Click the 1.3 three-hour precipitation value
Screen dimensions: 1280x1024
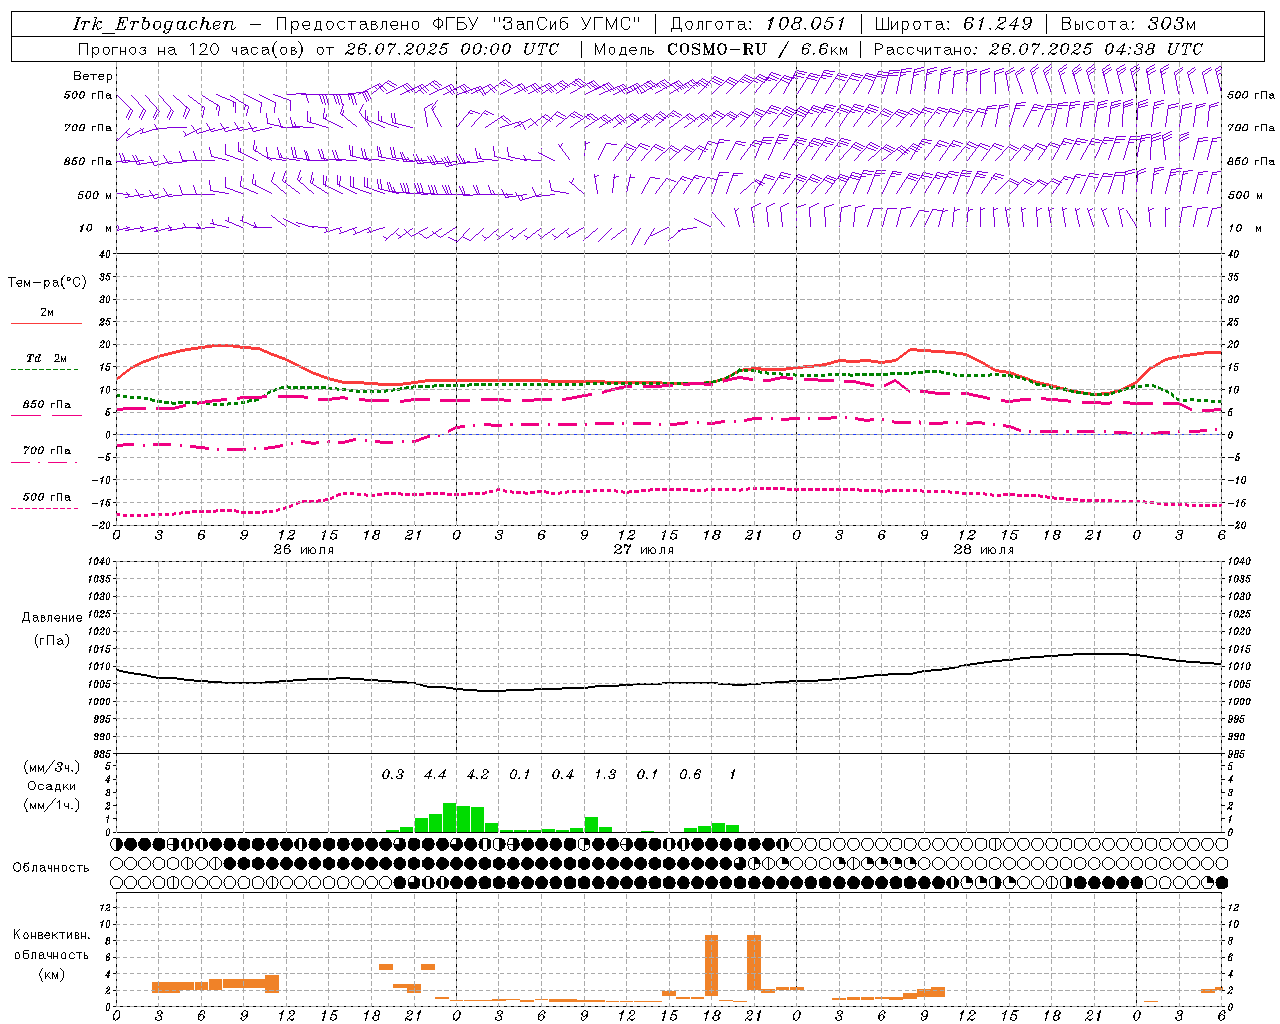pos(605,775)
